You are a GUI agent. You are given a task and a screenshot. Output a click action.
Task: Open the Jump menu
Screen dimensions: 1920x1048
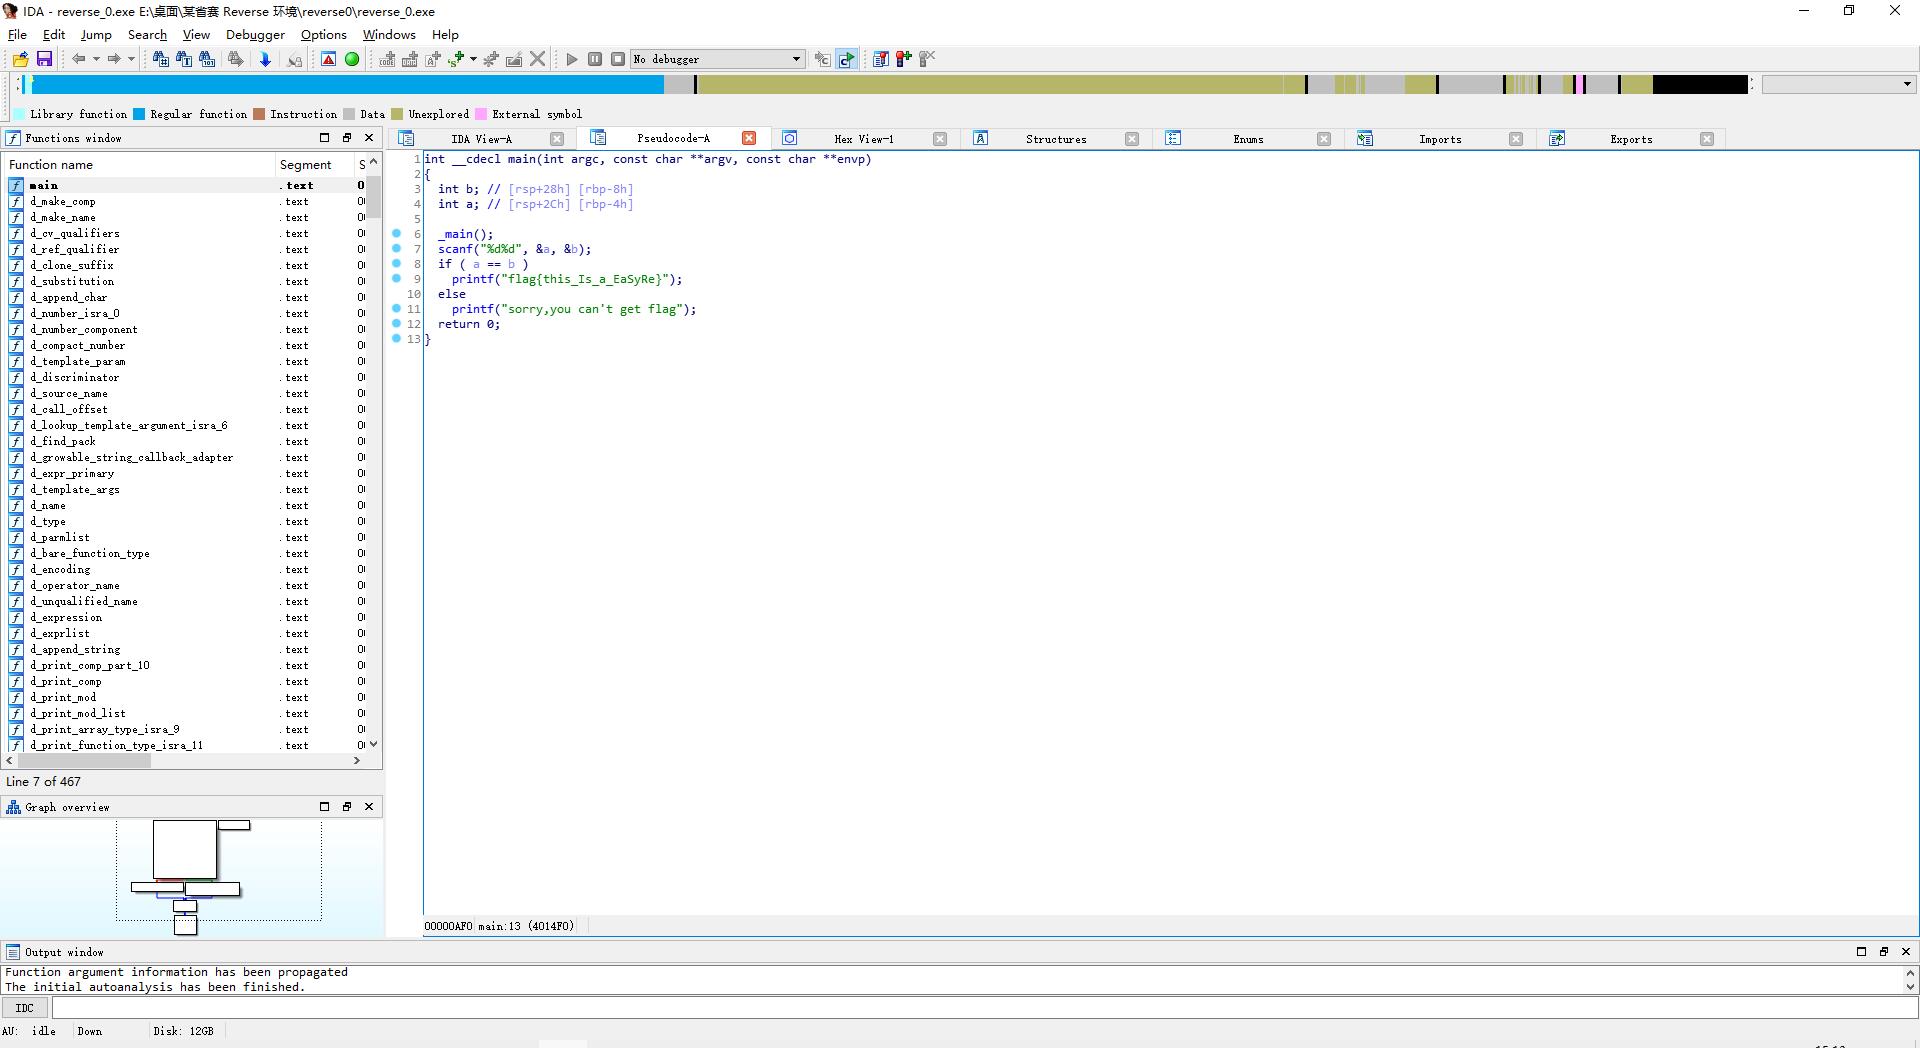click(96, 34)
